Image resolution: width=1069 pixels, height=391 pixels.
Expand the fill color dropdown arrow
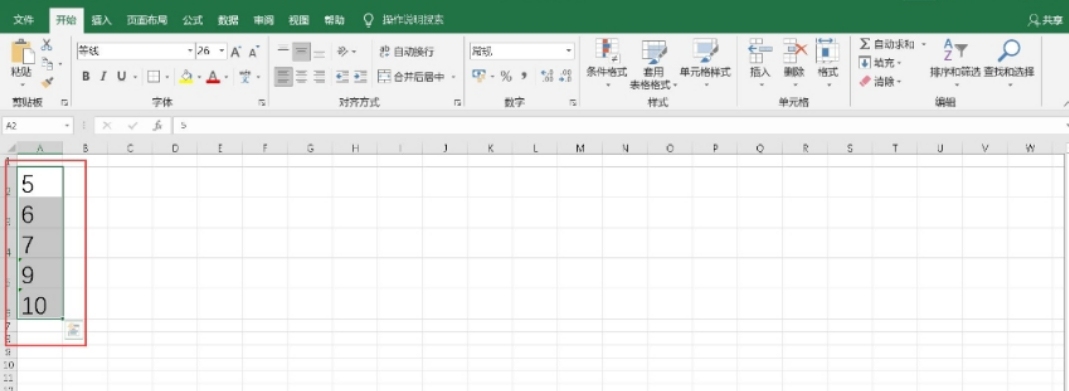click(x=199, y=76)
